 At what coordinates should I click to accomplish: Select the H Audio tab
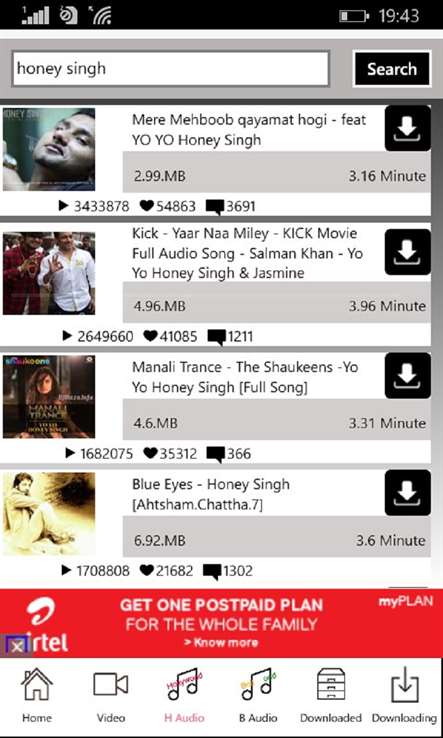184,695
